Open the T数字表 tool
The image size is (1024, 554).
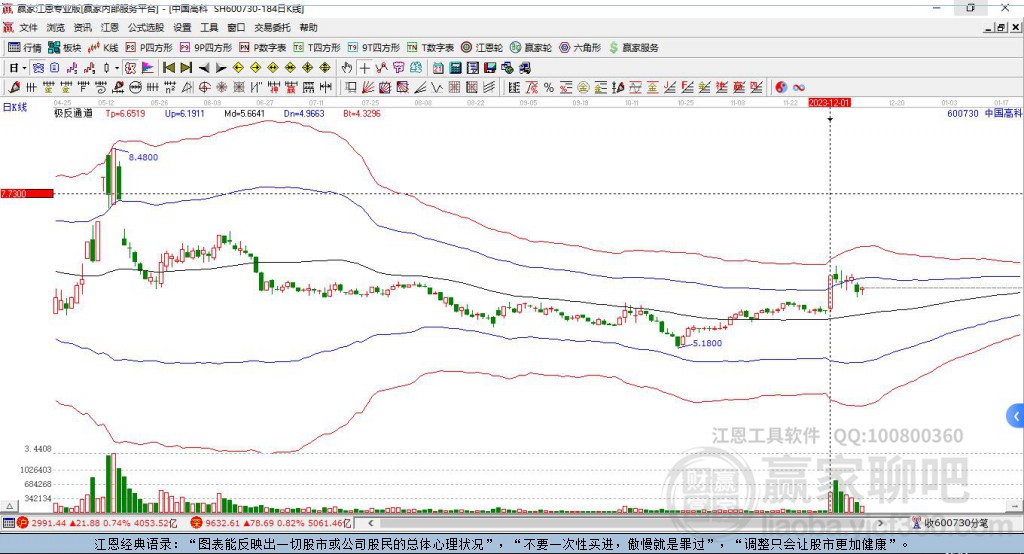430,48
